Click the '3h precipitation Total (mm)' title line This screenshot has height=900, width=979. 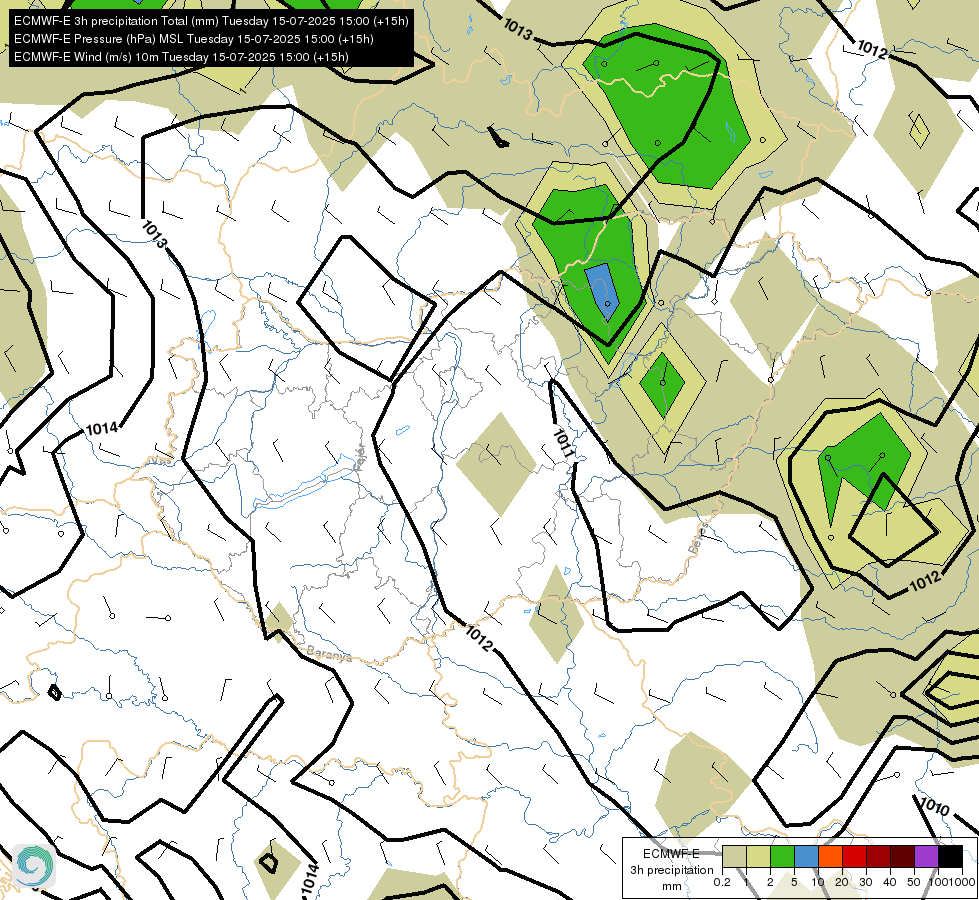click(211, 21)
